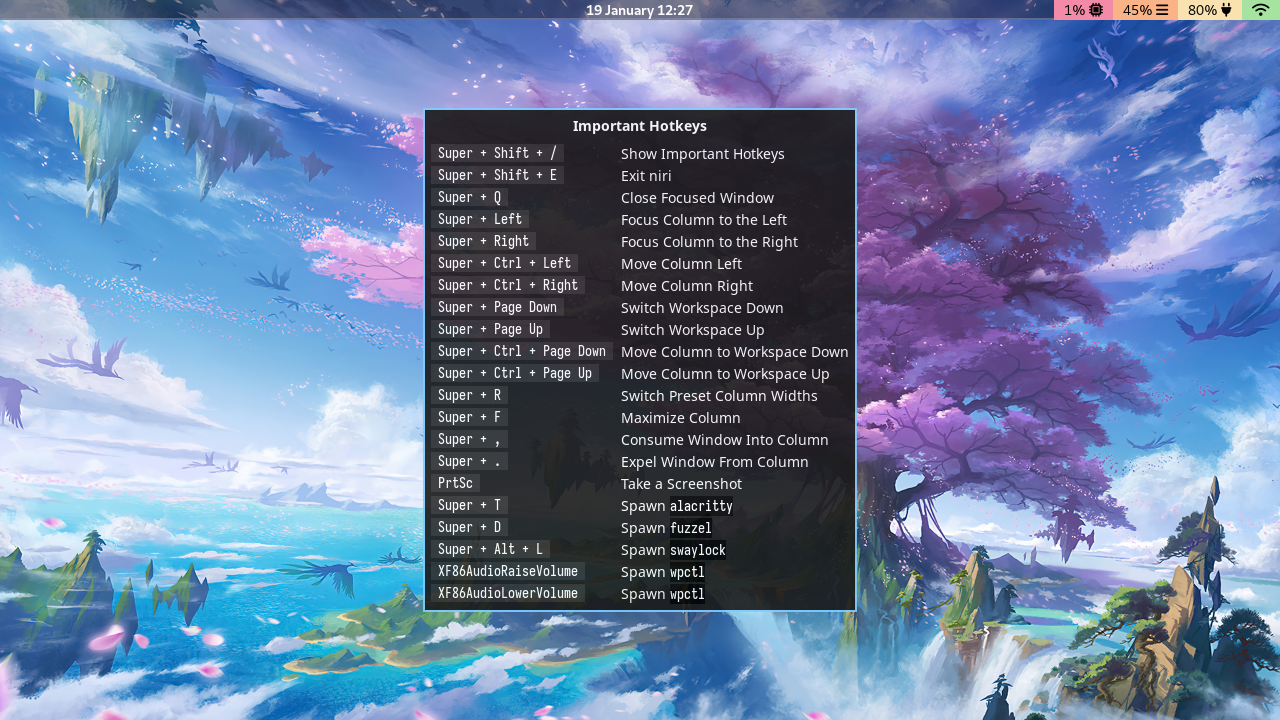Click the Take a Screenshot description
The image size is (1280, 720).
click(x=681, y=484)
